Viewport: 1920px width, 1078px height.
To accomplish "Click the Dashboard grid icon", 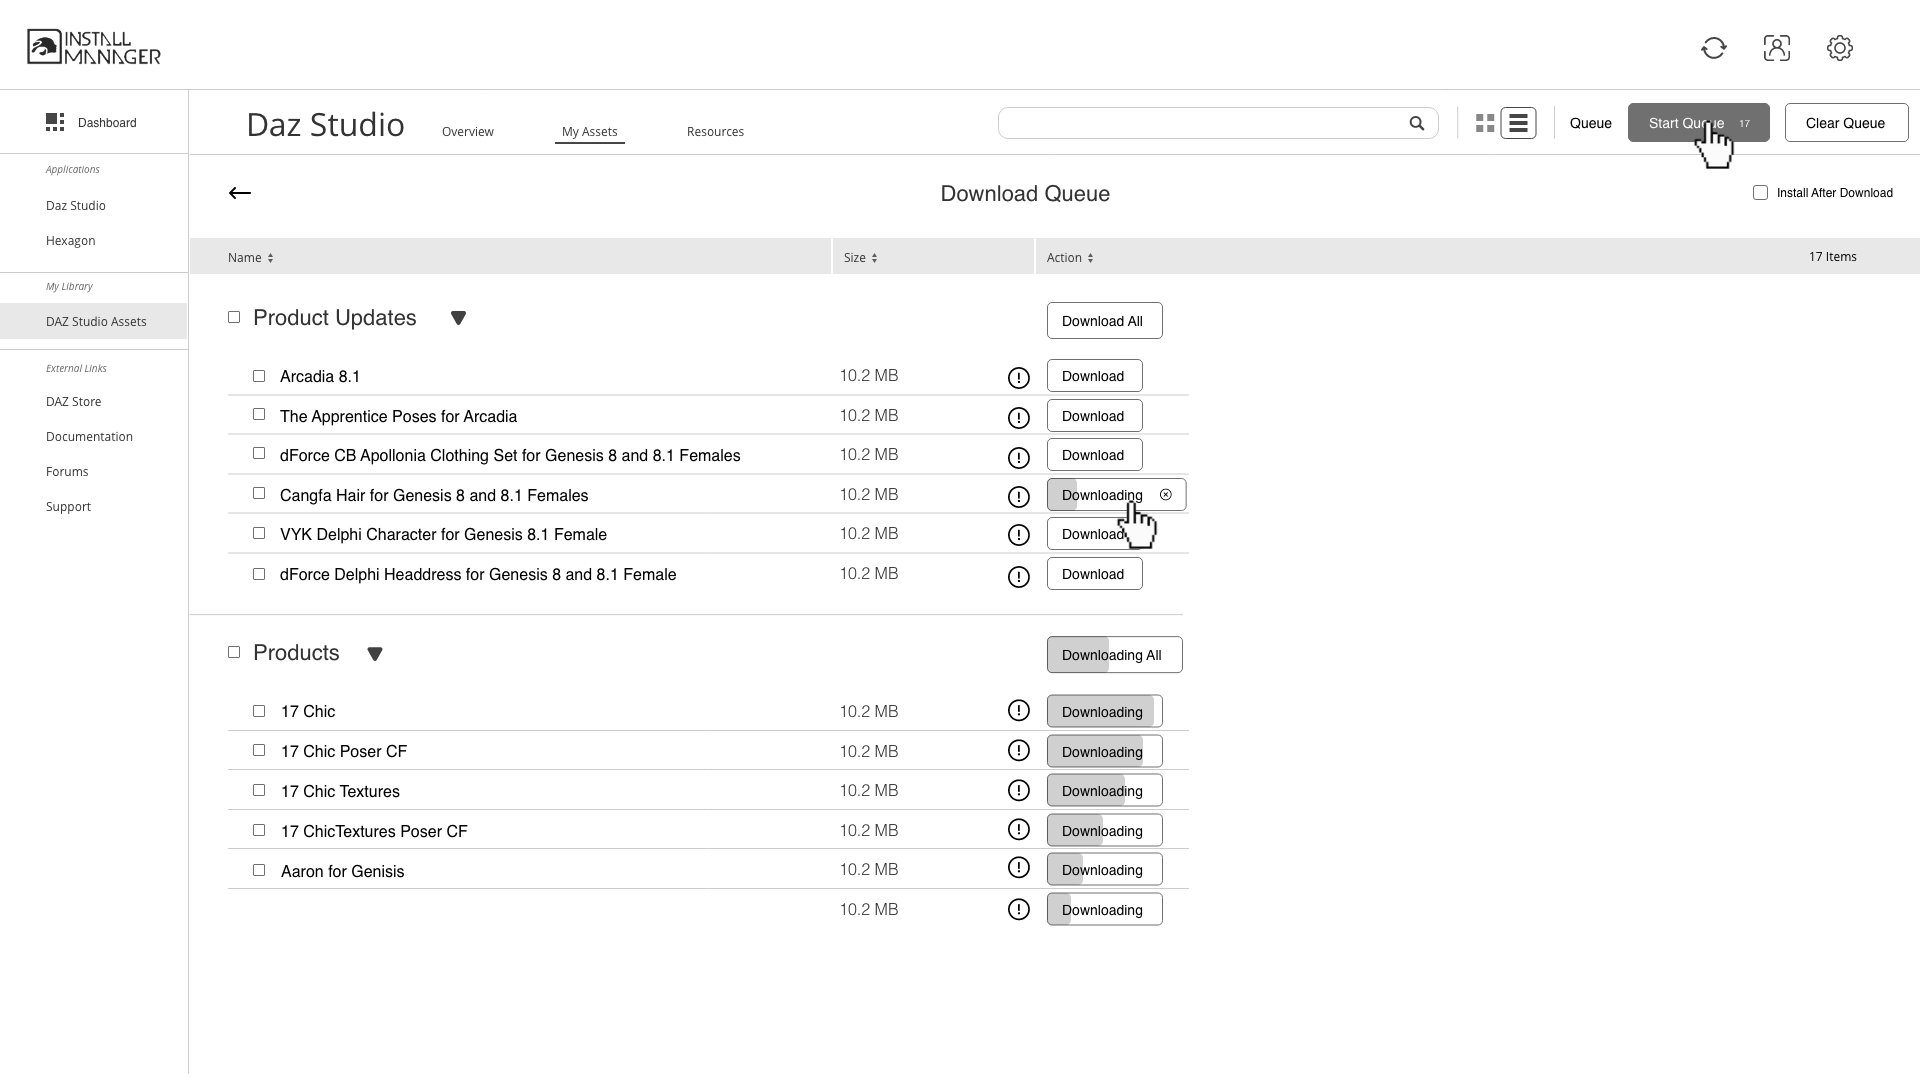I will (x=55, y=122).
